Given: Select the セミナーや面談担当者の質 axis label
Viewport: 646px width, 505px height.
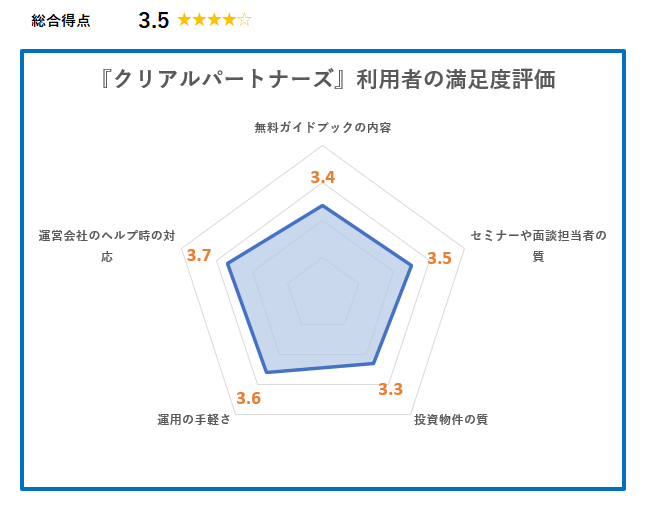Looking at the screenshot, I should [x=538, y=246].
